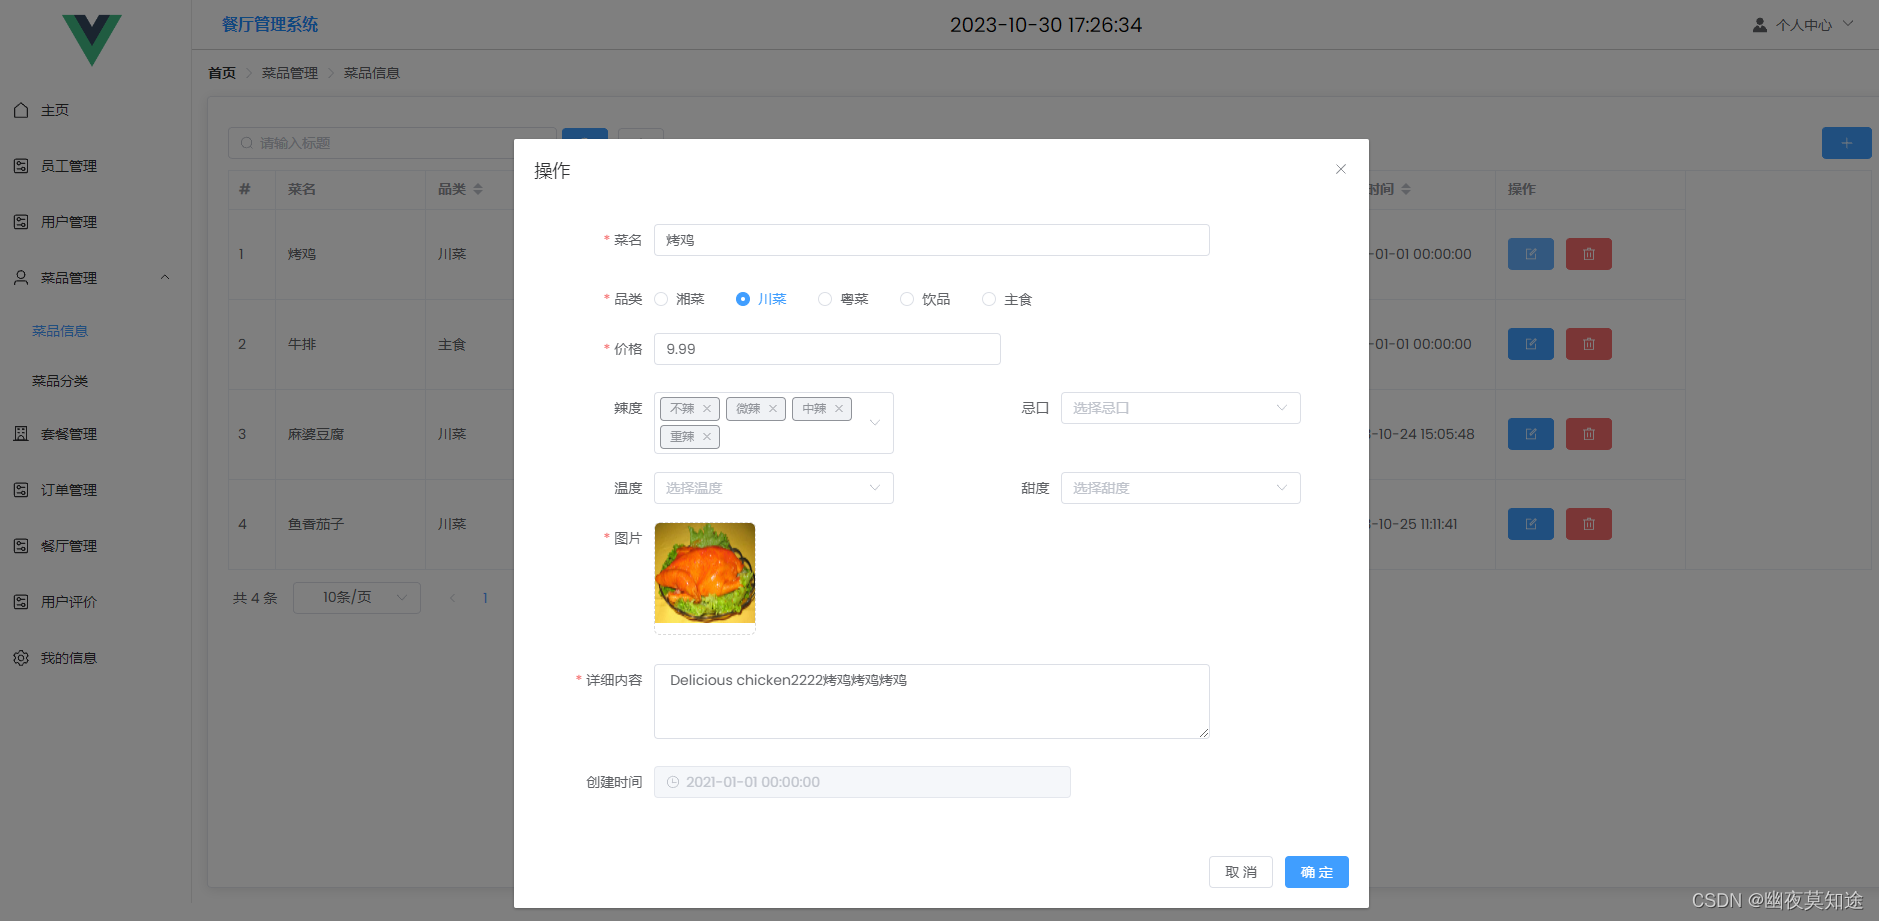Click the 创建时间 date field
The height and width of the screenshot is (921, 1879).
[x=862, y=782]
